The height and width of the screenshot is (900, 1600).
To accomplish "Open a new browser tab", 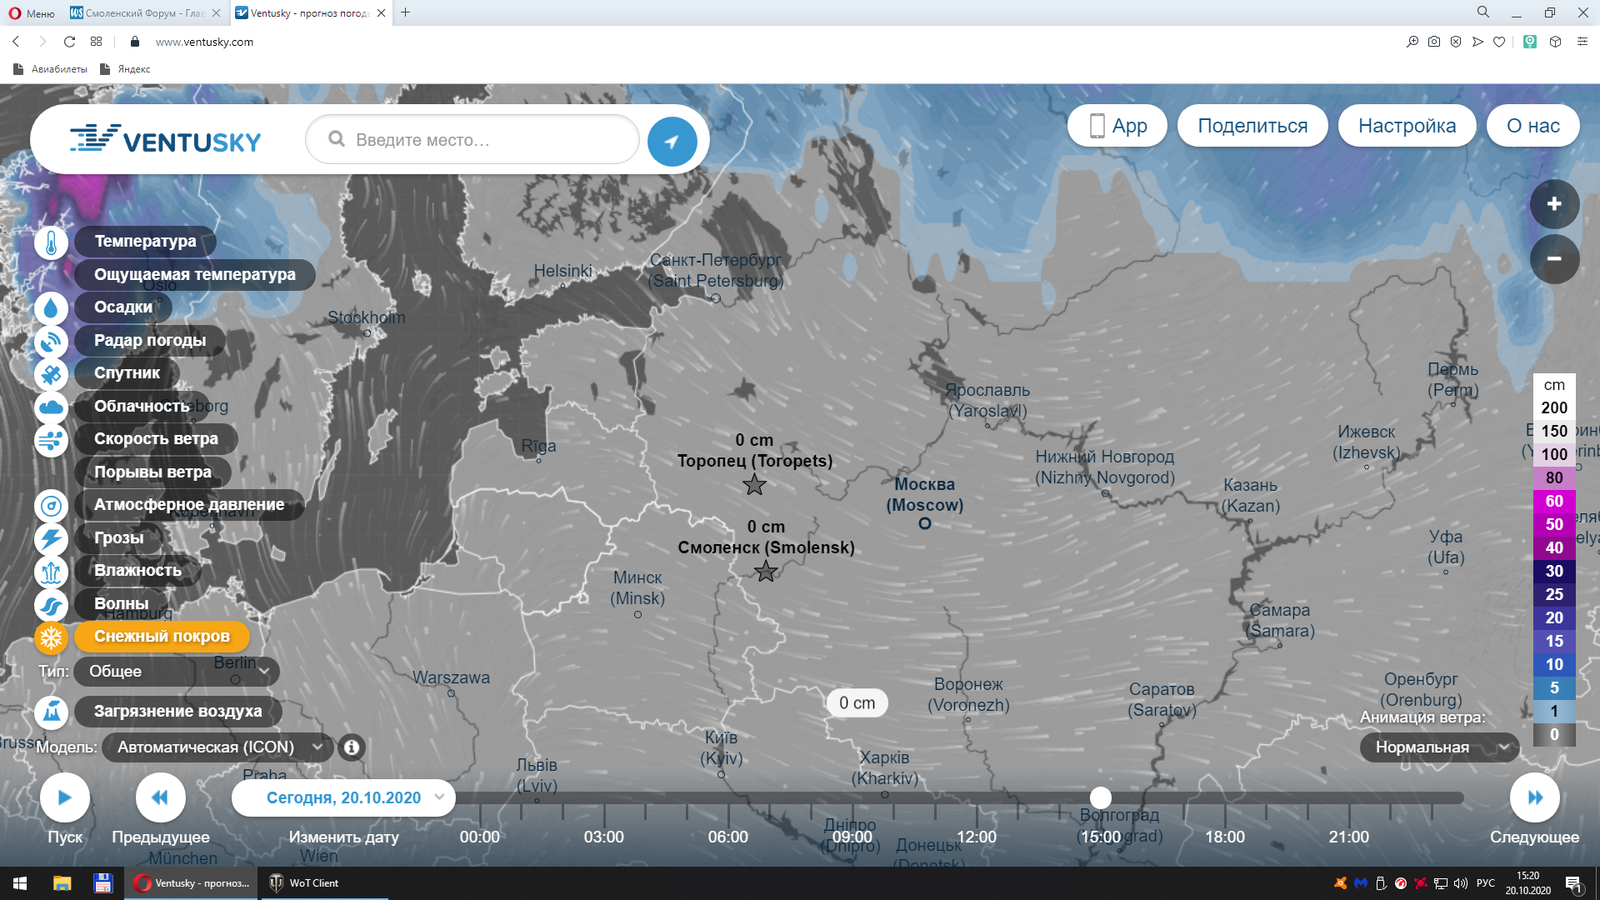I will click(405, 13).
